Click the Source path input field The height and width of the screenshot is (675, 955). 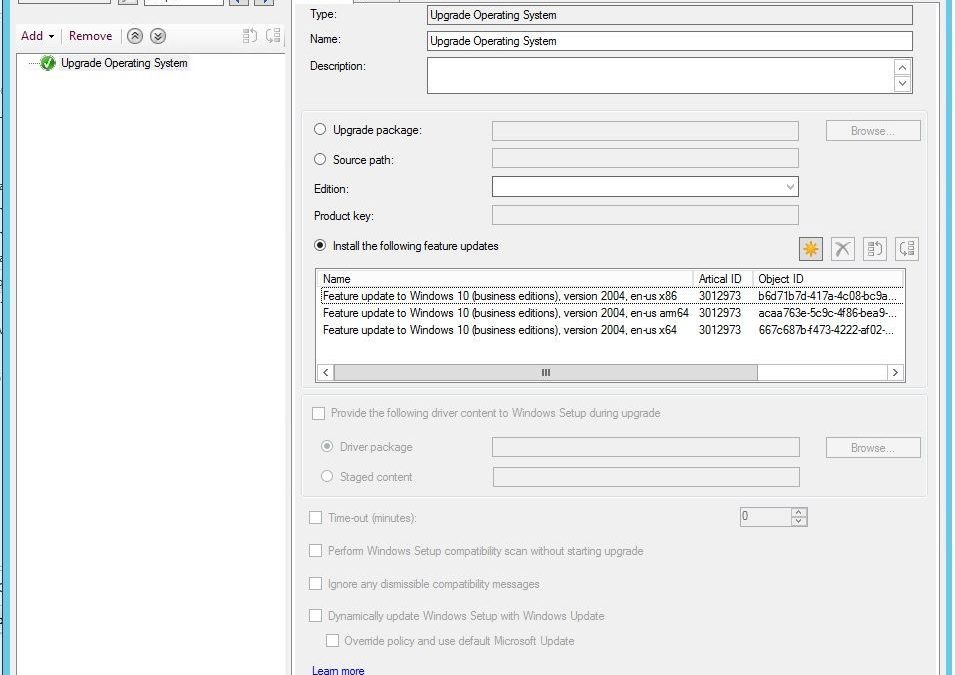645,158
